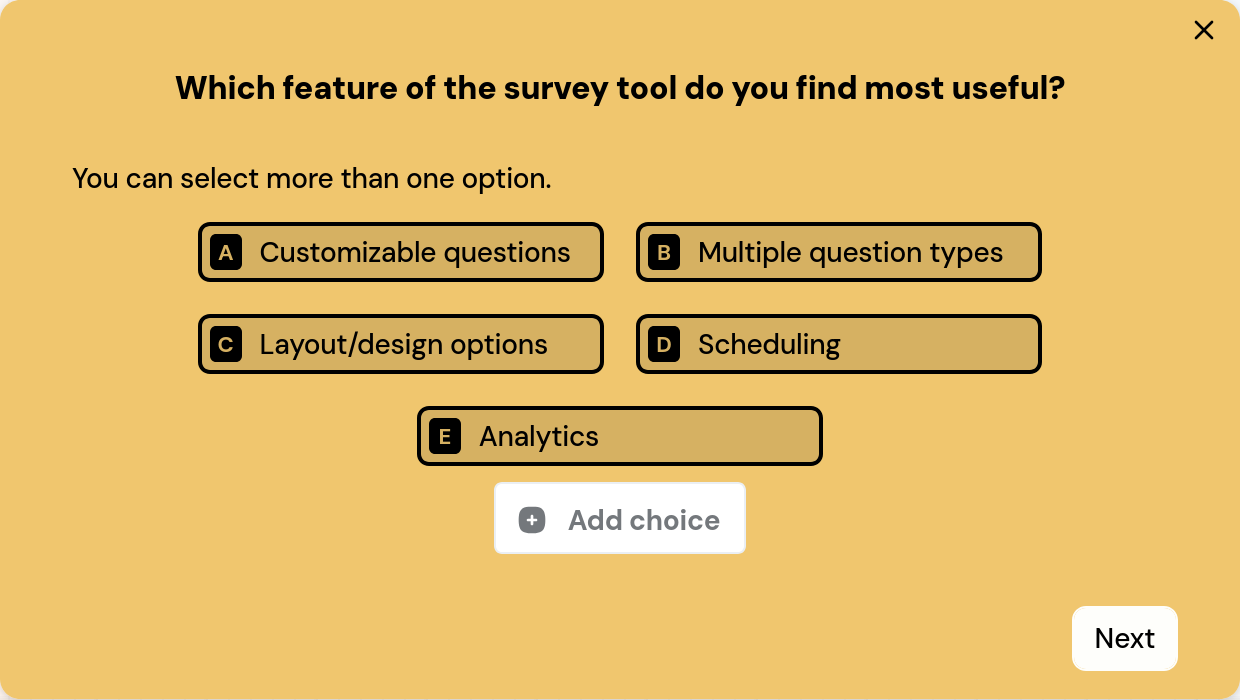Click the 'Multiple question types' label text
This screenshot has width=1240, height=700.
850,253
